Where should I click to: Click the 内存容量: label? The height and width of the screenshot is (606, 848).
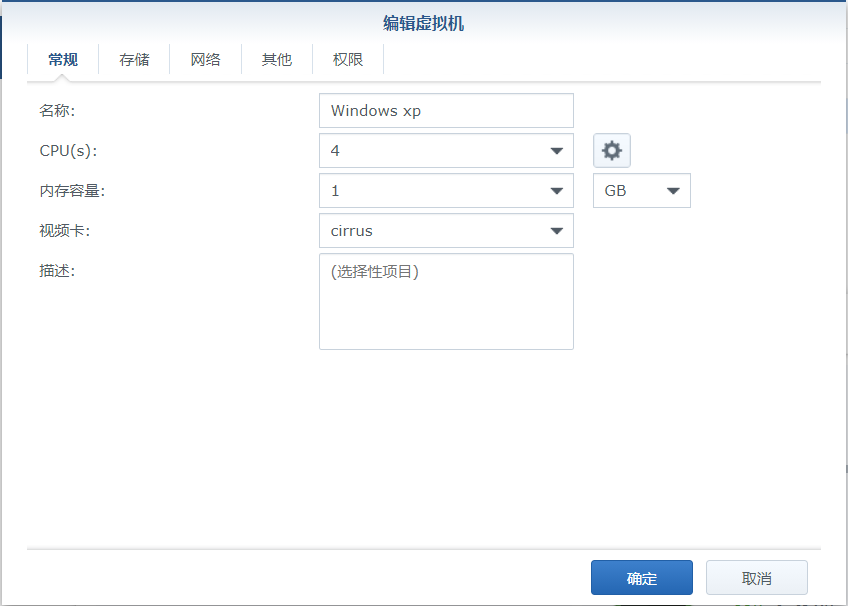(x=72, y=191)
